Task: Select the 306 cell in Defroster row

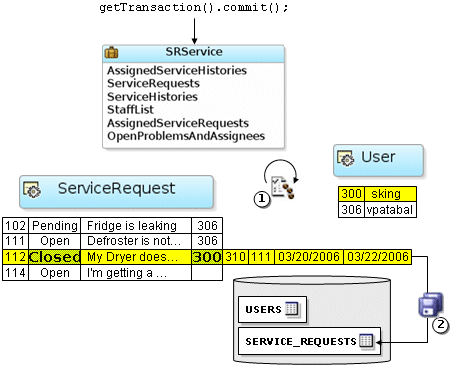Action: 207,241
